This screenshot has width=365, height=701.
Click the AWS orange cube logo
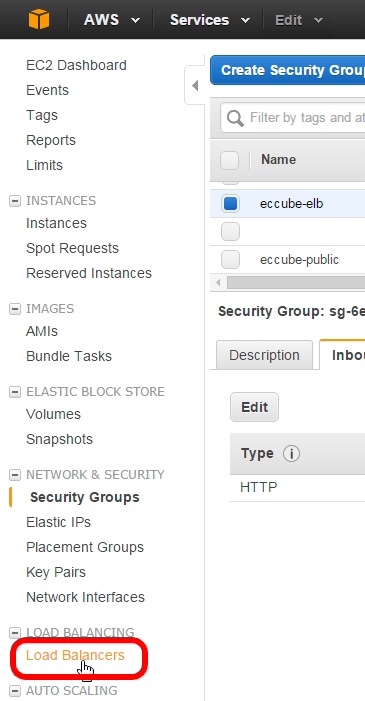coord(39,20)
